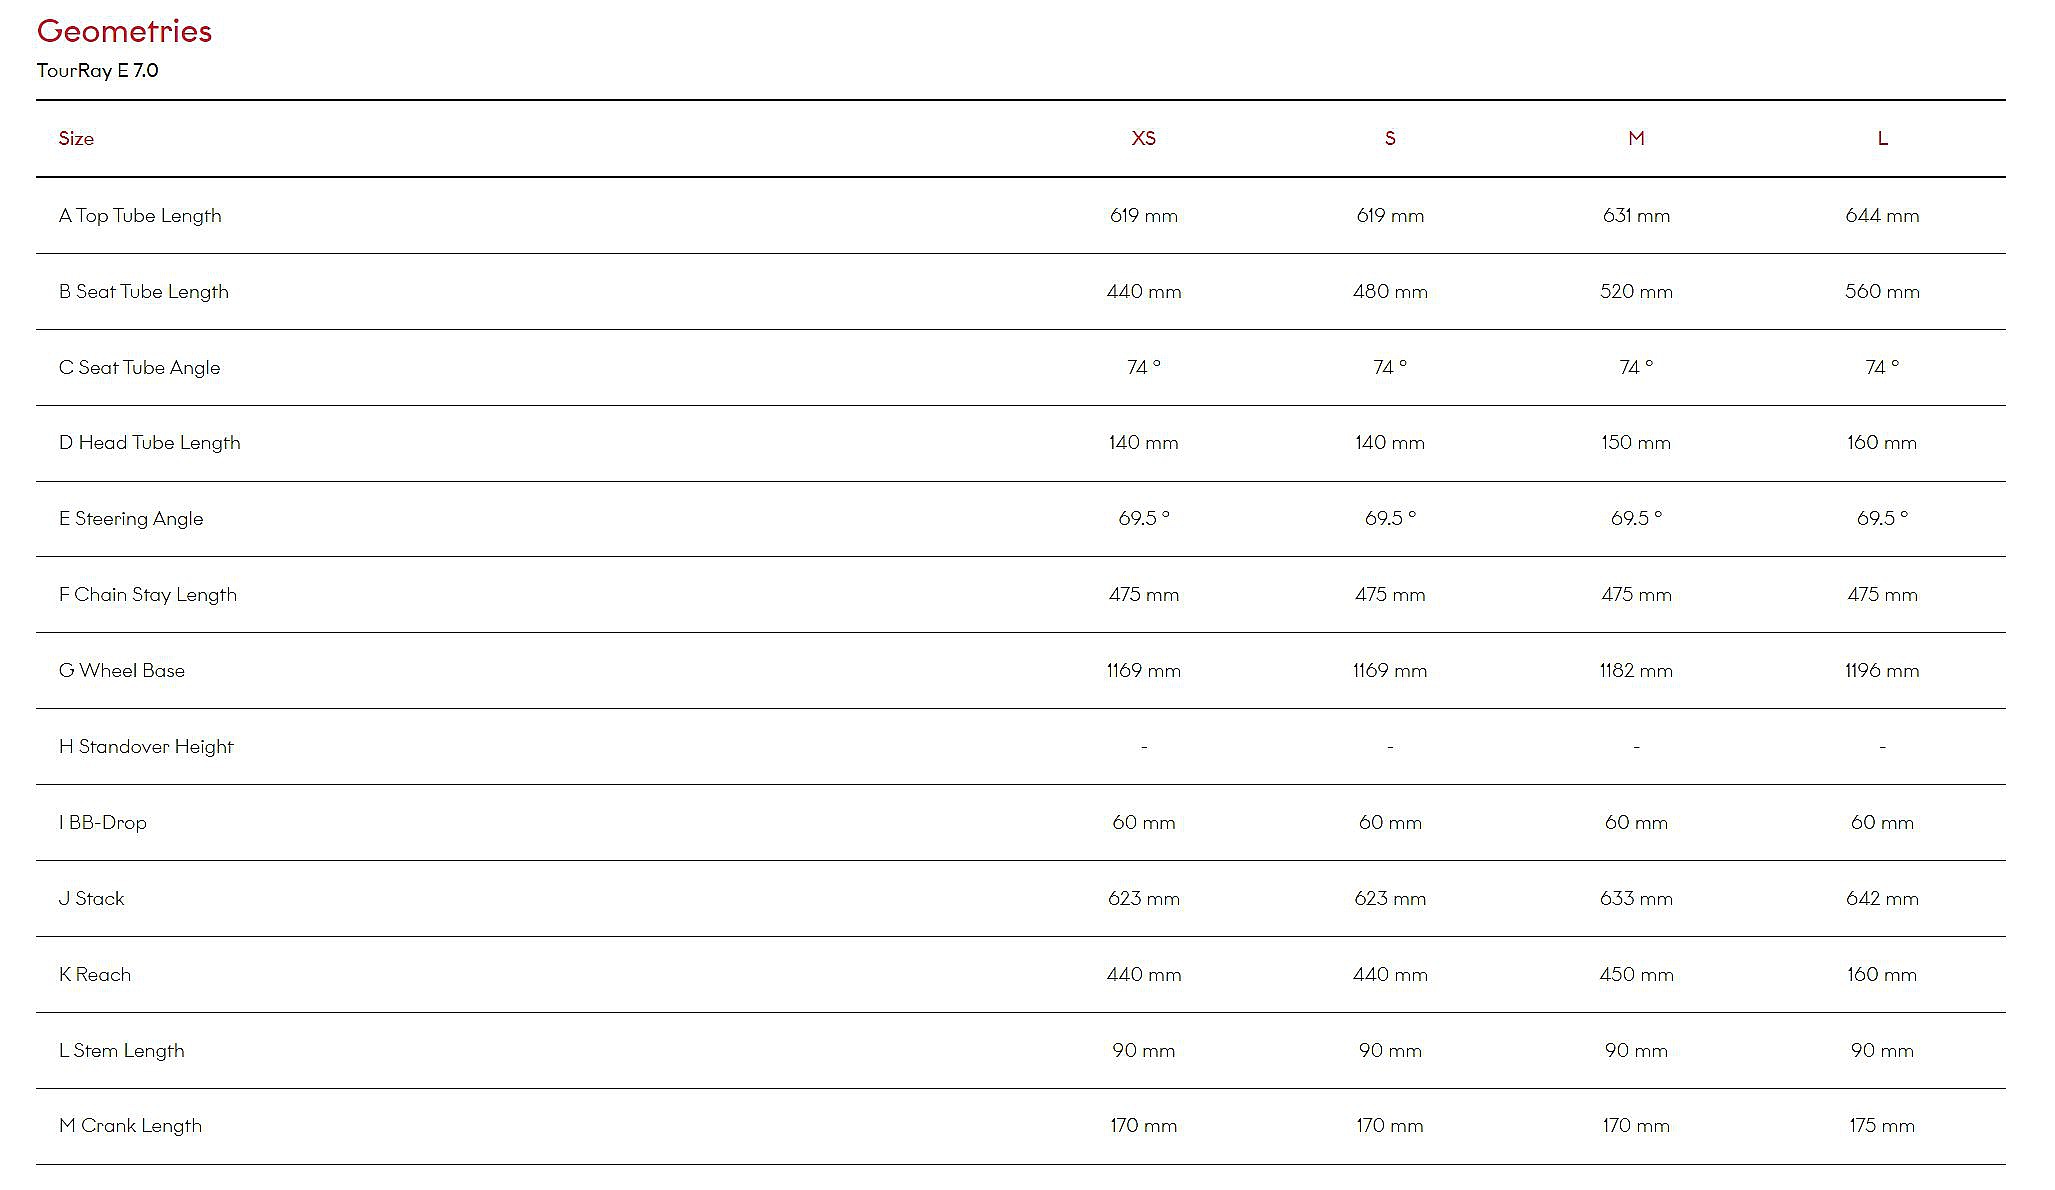
Task: Click the XS size column header
Action: [x=1143, y=138]
